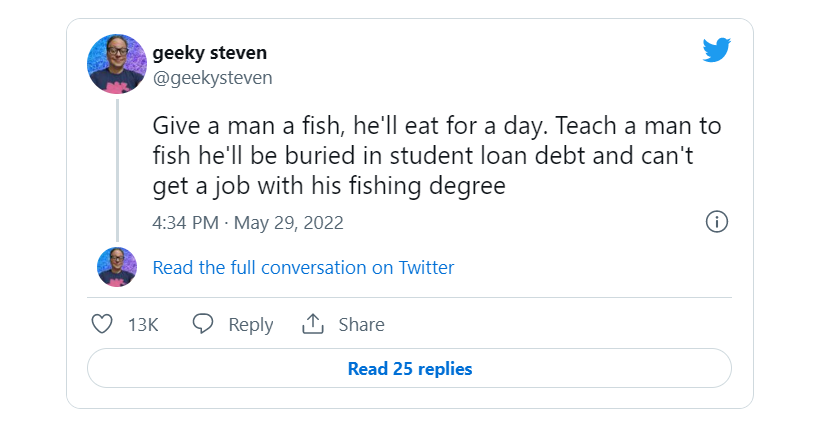Open "Read the full conversation on Twitter"

pyautogui.click(x=303, y=267)
